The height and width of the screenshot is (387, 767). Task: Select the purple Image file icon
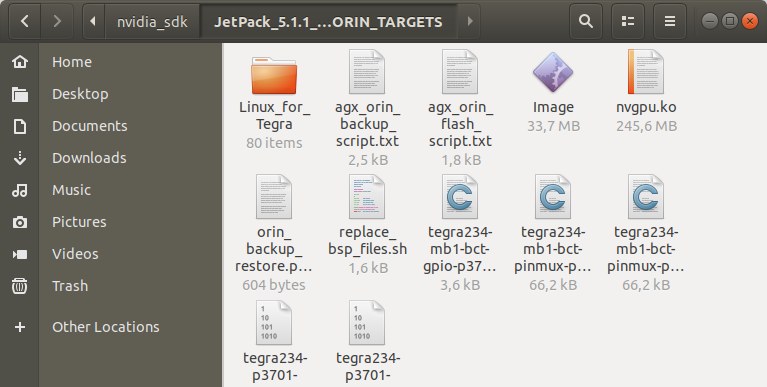(x=553, y=73)
